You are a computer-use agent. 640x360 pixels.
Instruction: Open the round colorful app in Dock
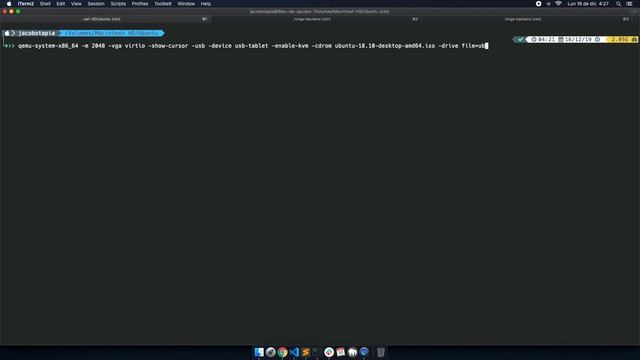329,352
